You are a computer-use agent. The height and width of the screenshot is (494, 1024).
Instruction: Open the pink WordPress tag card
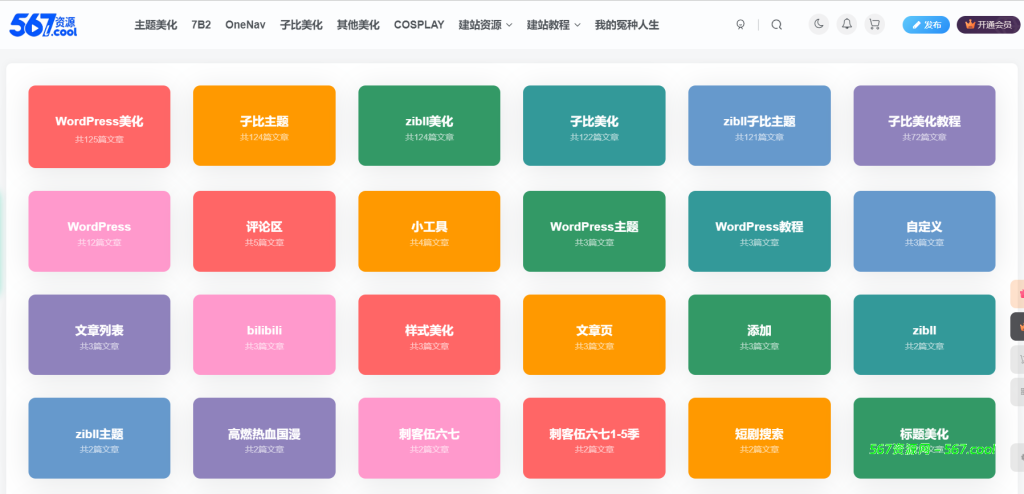click(x=99, y=231)
